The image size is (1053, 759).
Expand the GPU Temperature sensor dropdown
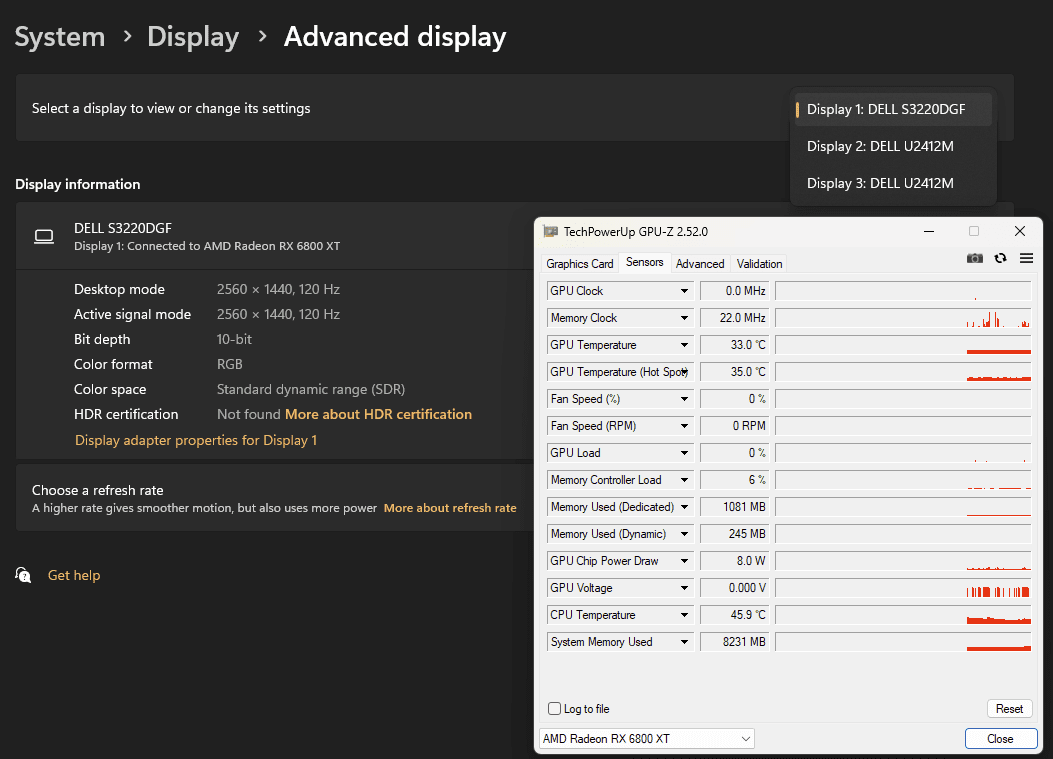pos(684,345)
